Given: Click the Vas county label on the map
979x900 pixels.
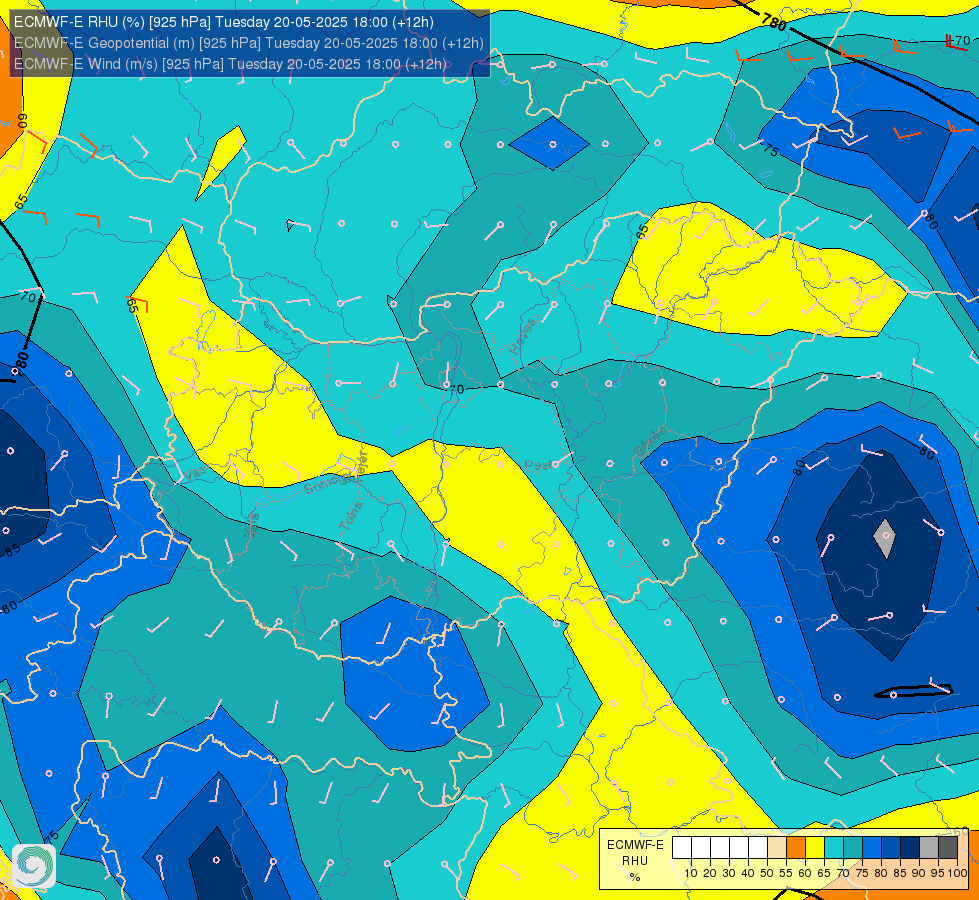Looking at the screenshot, I should [x=195, y=475].
